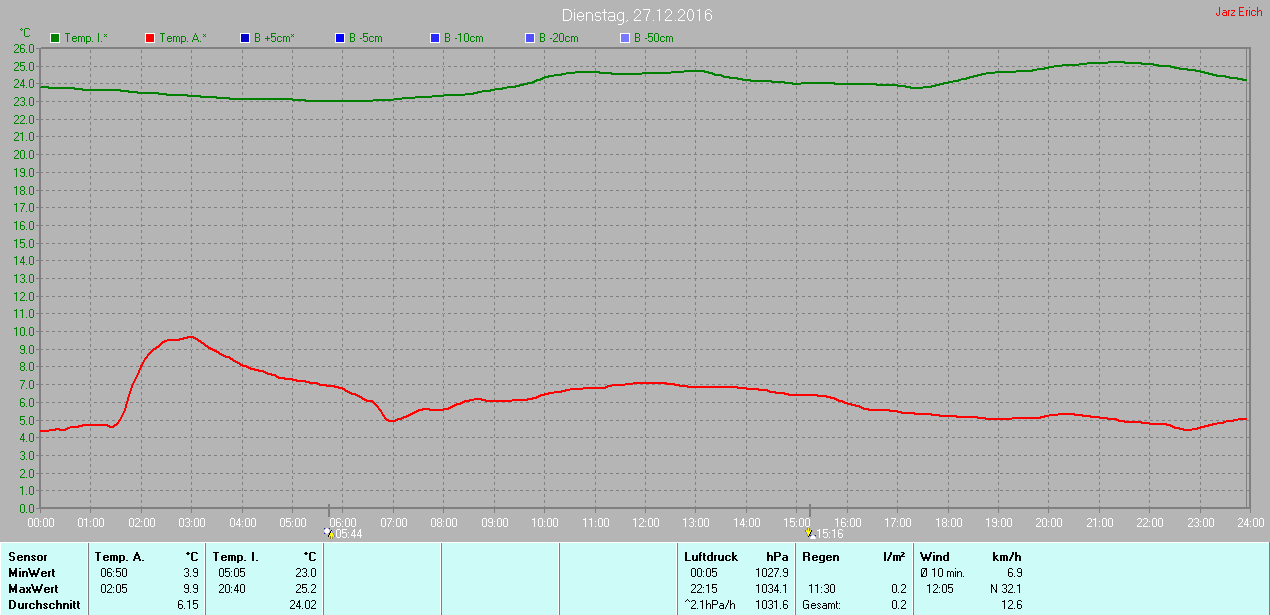Image resolution: width=1270 pixels, height=615 pixels.
Task: Click the Temp. A. column header
Action: point(119,557)
